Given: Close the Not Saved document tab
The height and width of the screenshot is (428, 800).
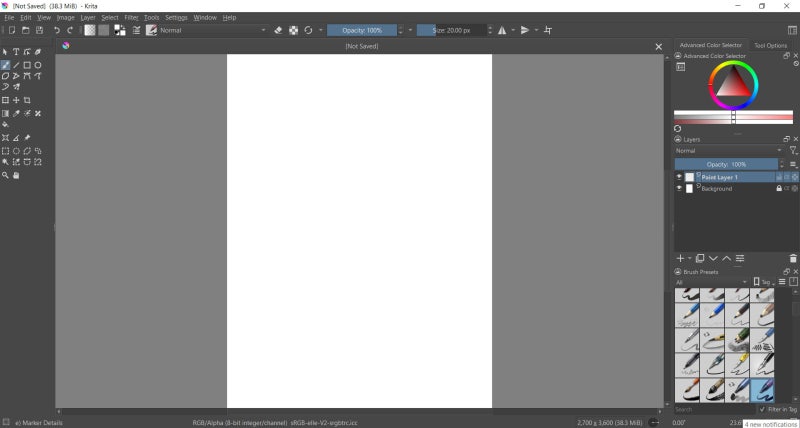Looking at the screenshot, I should [x=659, y=46].
